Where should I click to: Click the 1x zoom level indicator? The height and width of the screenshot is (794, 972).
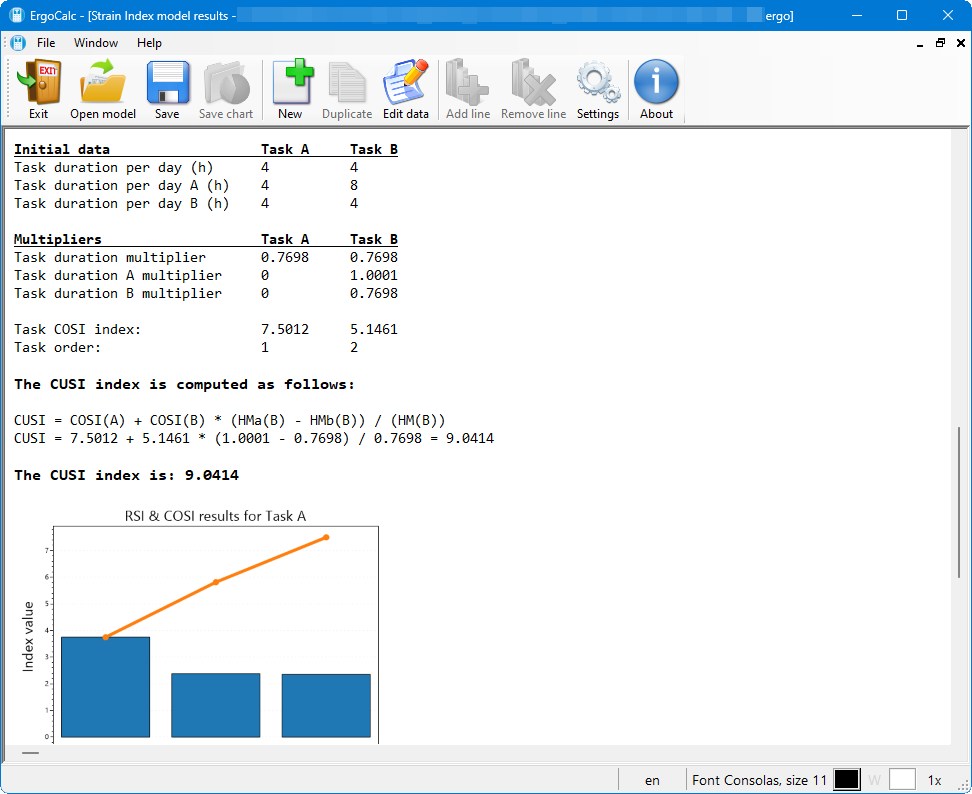pyautogui.click(x=934, y=779)
